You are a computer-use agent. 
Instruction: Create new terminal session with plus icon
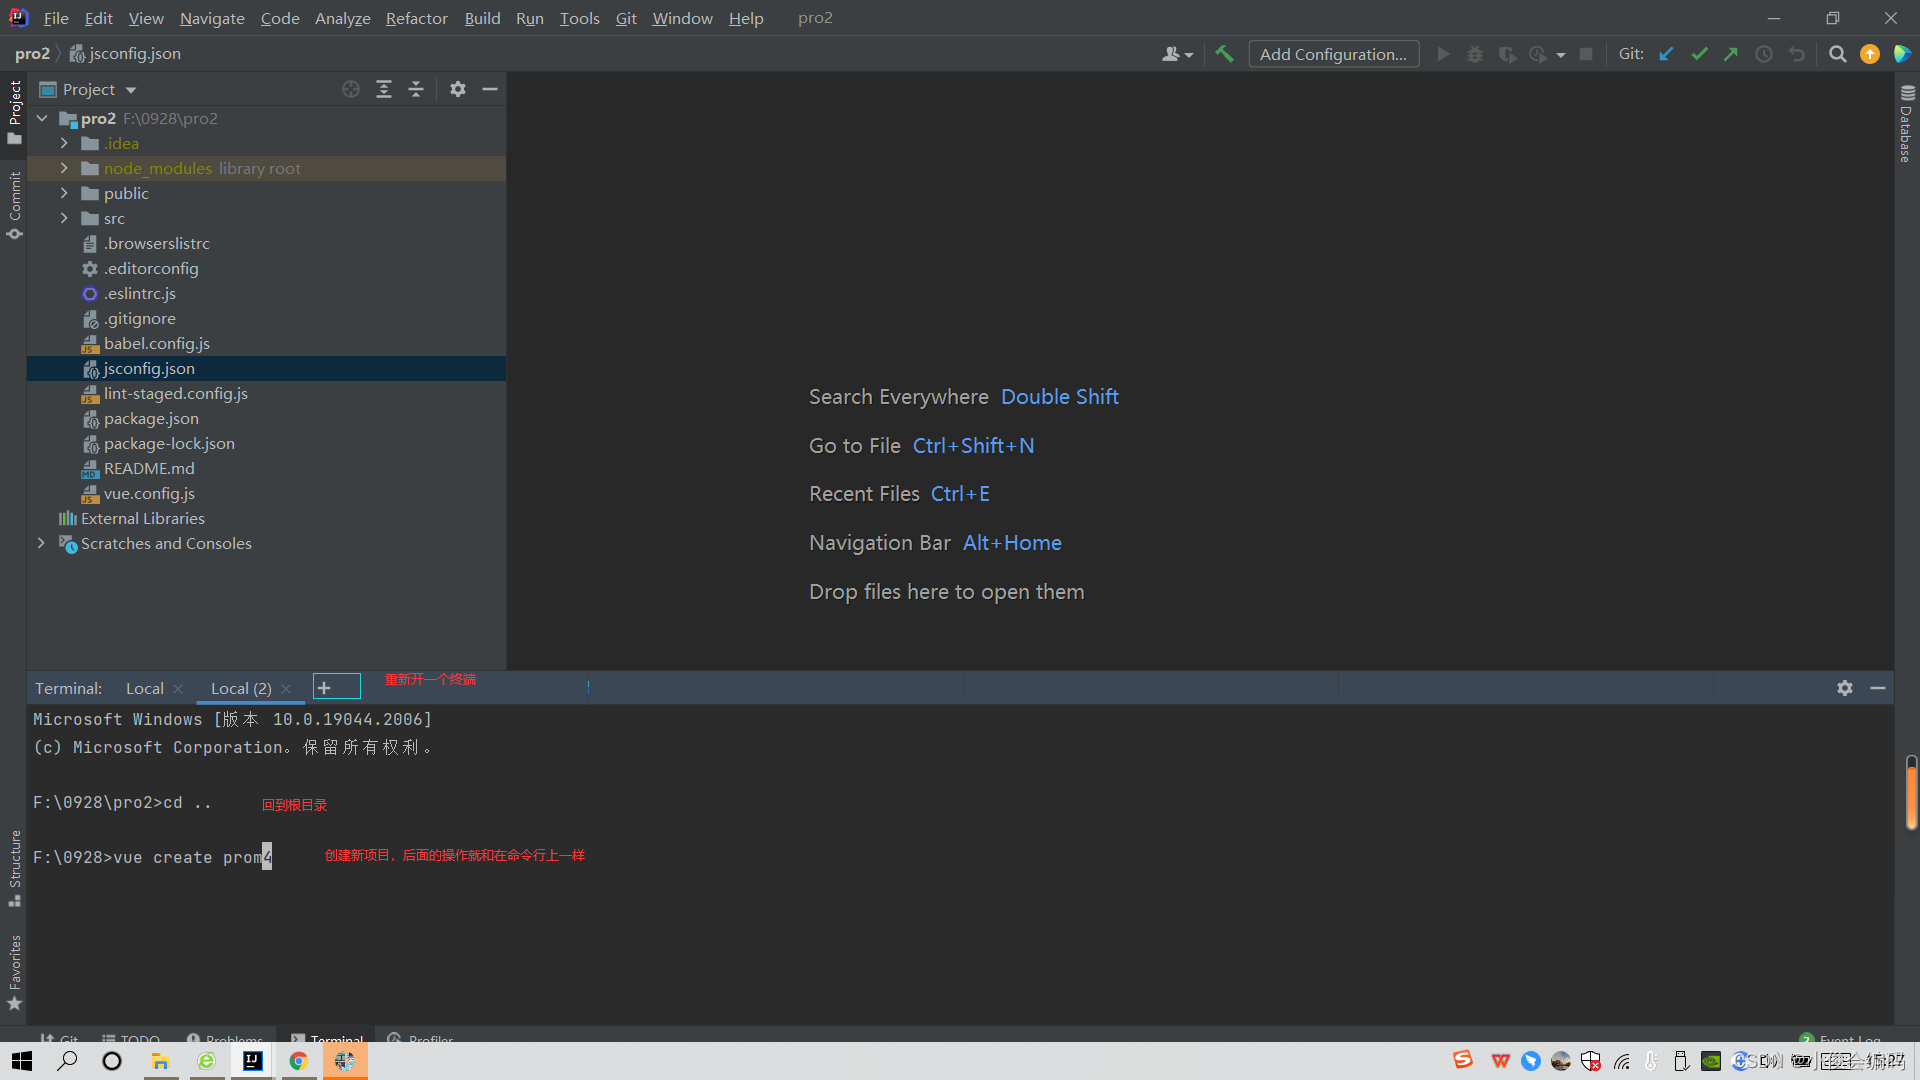pos(336,686)
